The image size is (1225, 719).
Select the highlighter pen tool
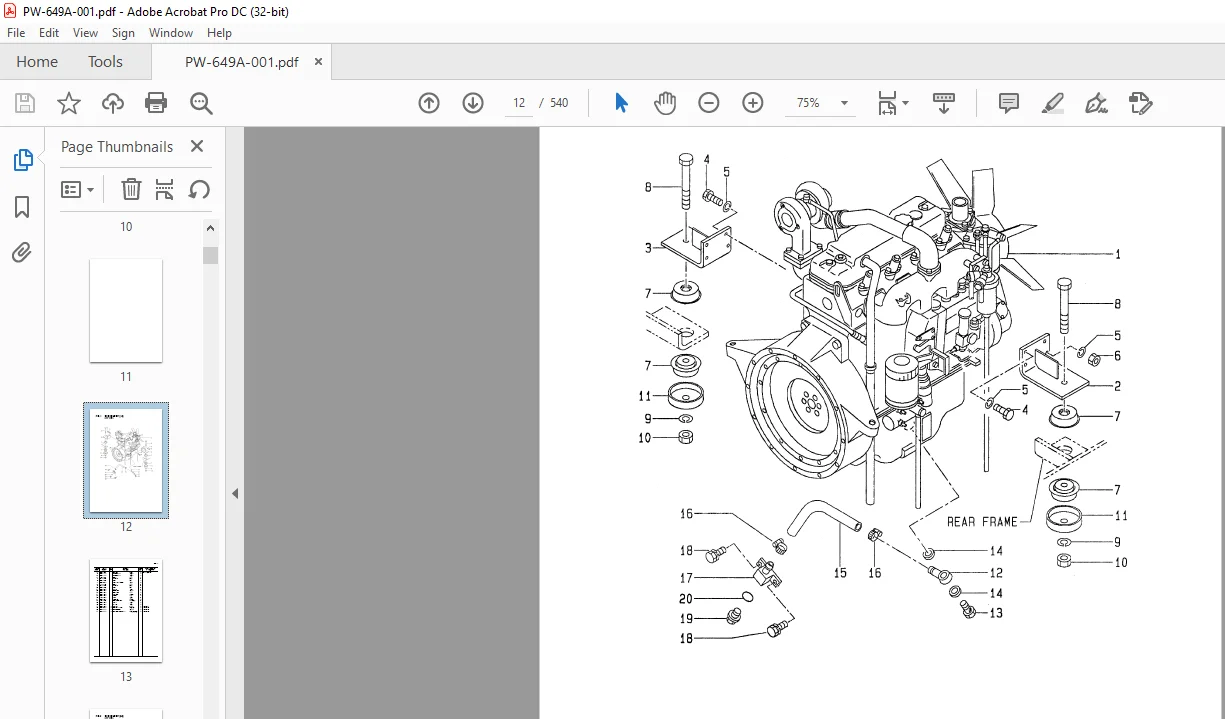tap(1052, 103)
